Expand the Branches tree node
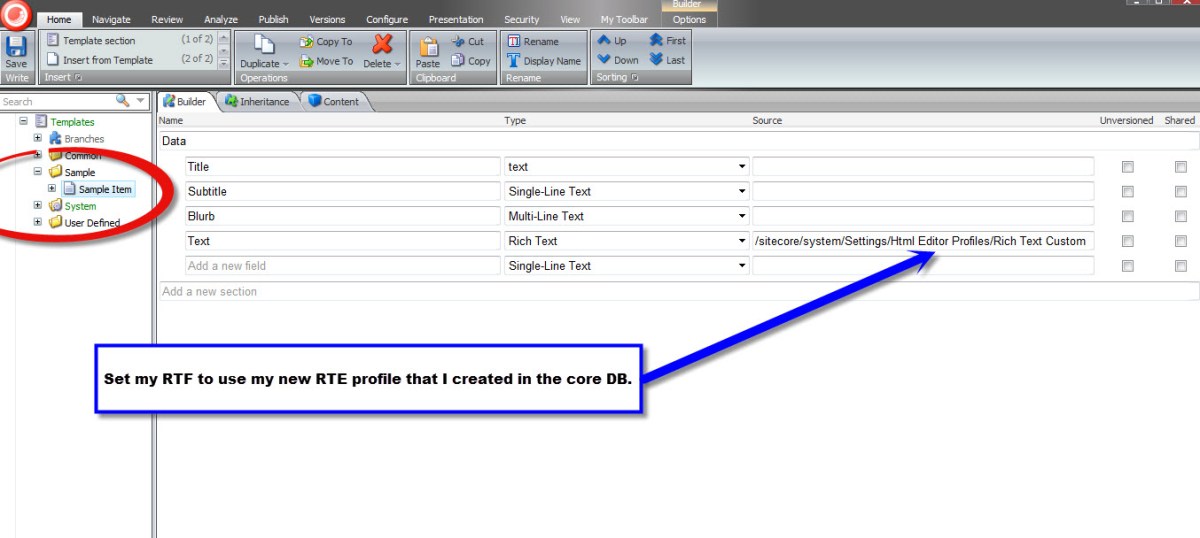 click(38, 139)
